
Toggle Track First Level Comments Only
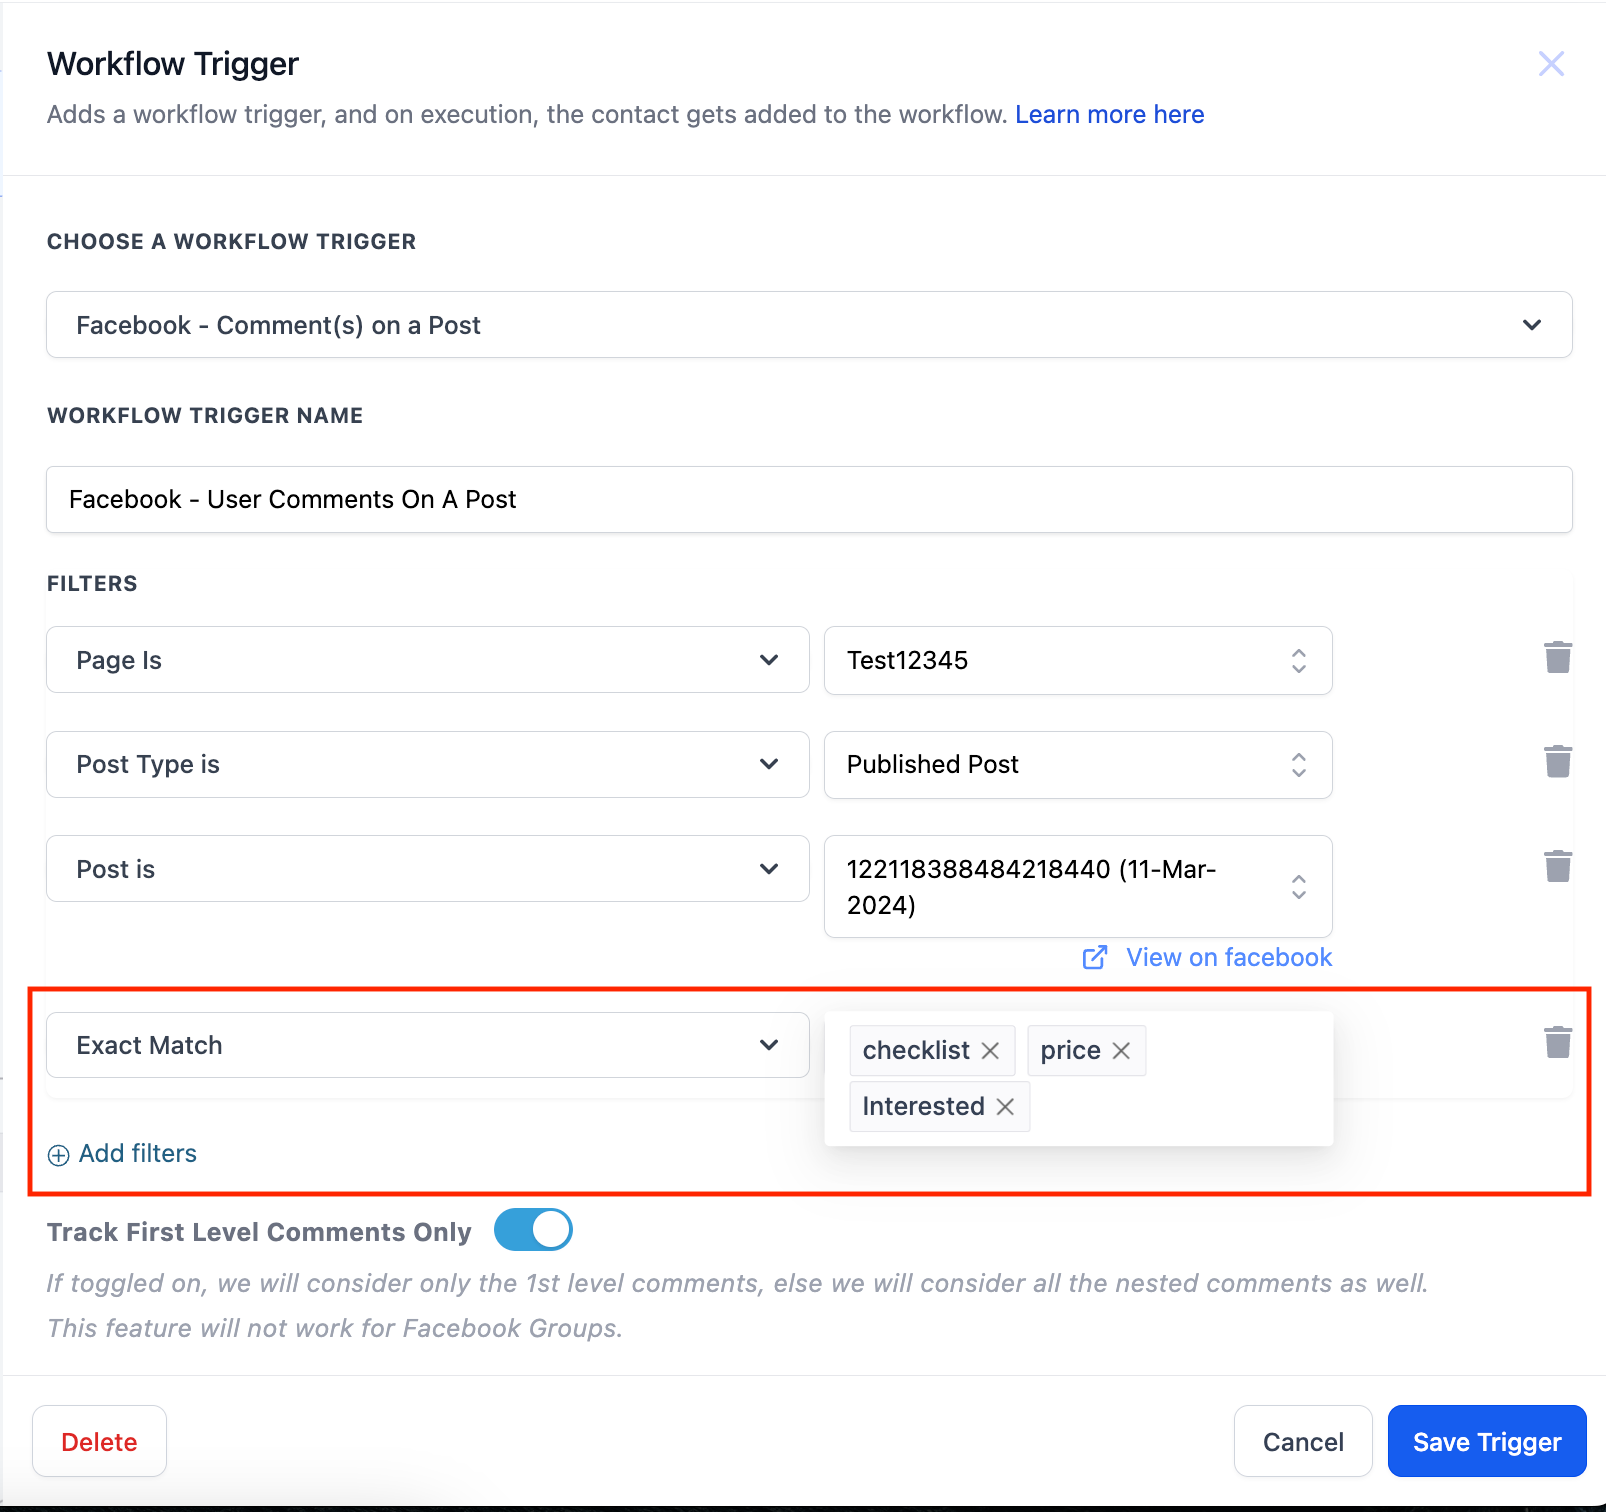click(x=533, y=1230)
